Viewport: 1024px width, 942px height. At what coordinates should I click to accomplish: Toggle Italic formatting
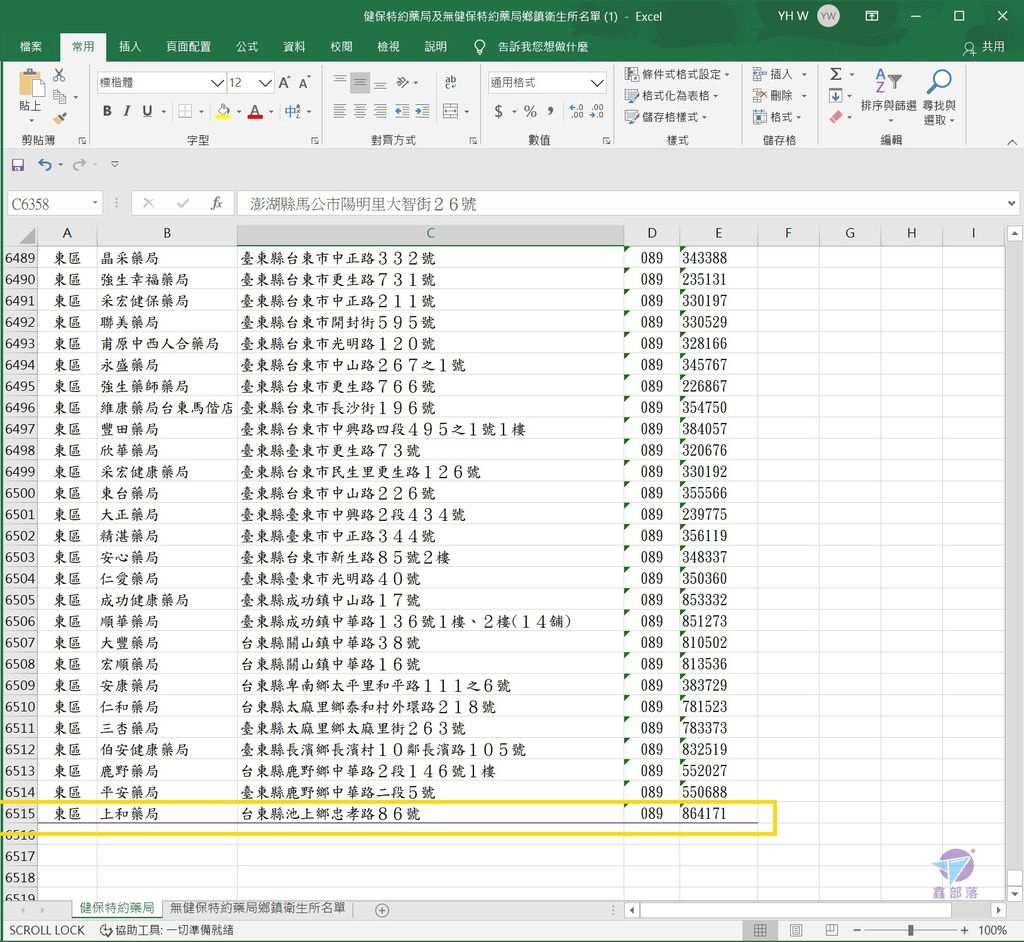pyautogui.click(x=126, y=111)
